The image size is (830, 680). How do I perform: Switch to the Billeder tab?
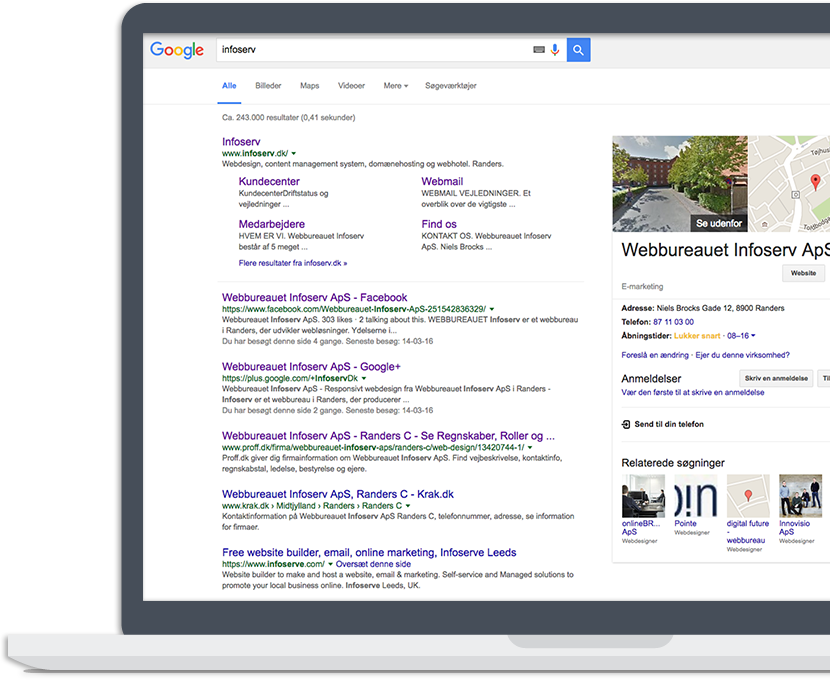coord(268,86)
